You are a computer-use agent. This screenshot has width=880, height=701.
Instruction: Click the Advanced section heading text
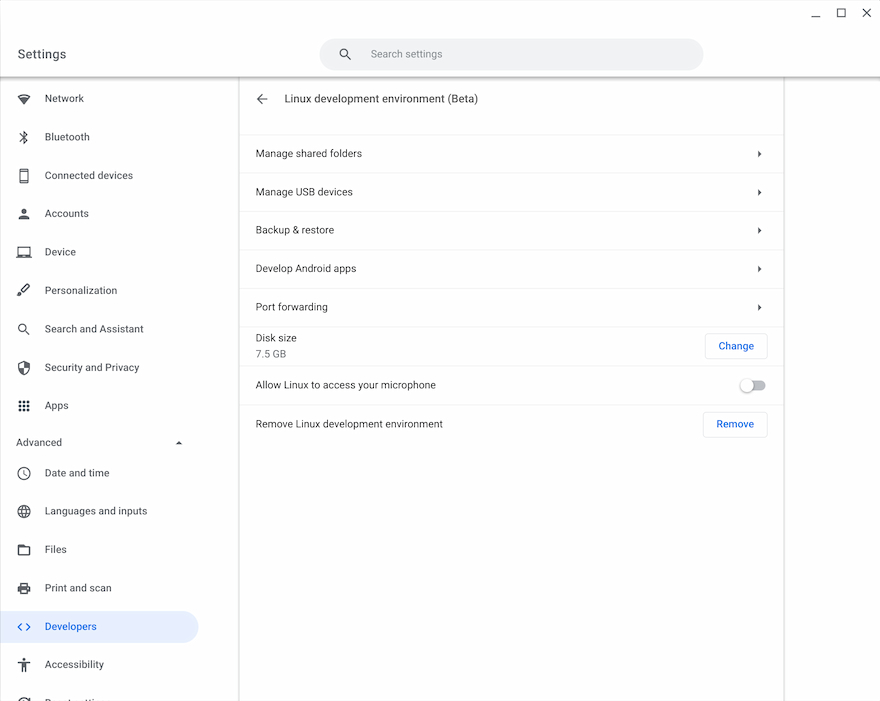[39, 443]
